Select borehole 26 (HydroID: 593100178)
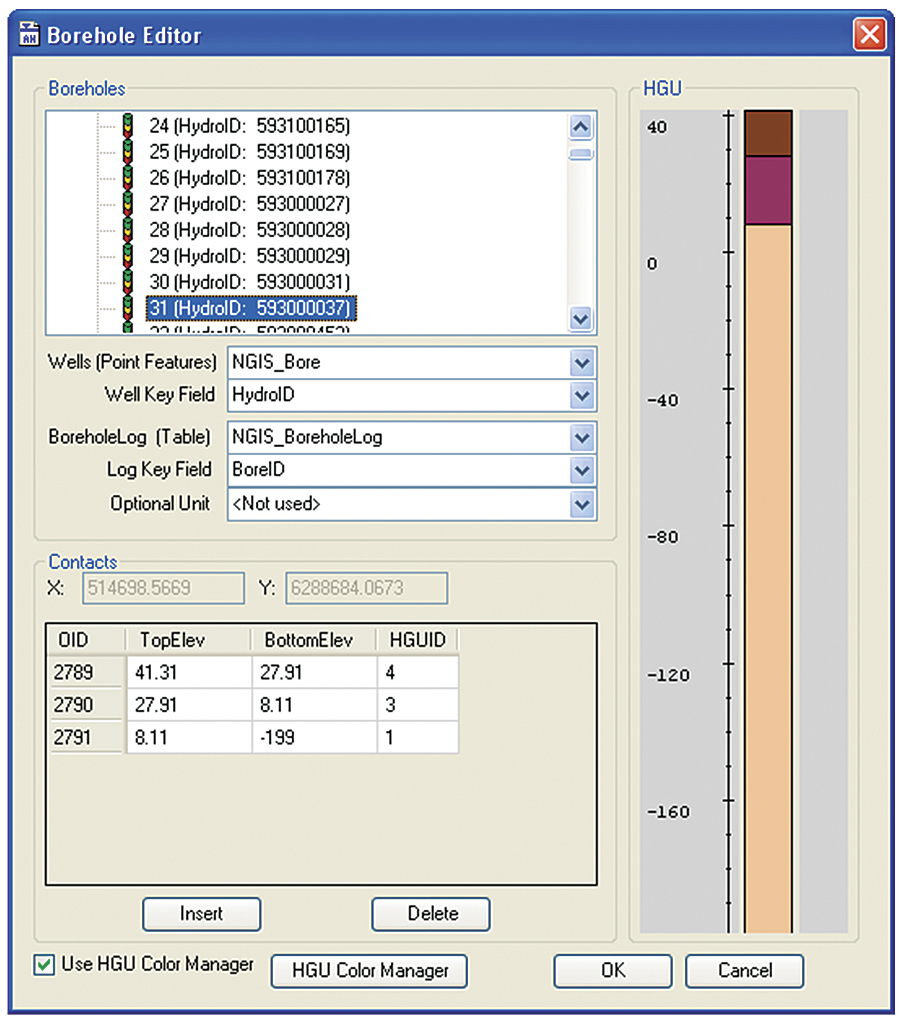Image resolution: width=900 pixels, height=1020 pixels. [x=250, y=178]
